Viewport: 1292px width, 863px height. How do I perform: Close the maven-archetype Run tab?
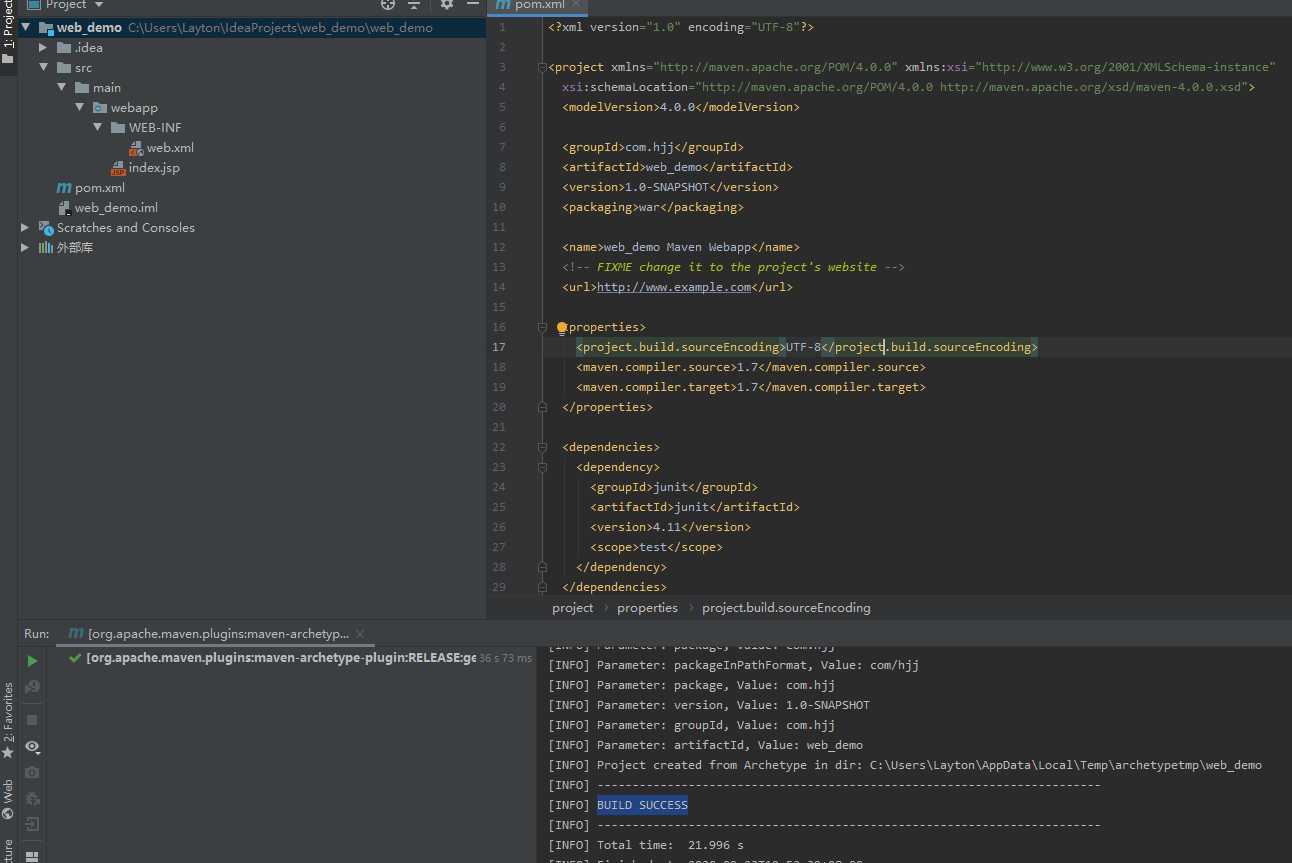coord(360,634)
